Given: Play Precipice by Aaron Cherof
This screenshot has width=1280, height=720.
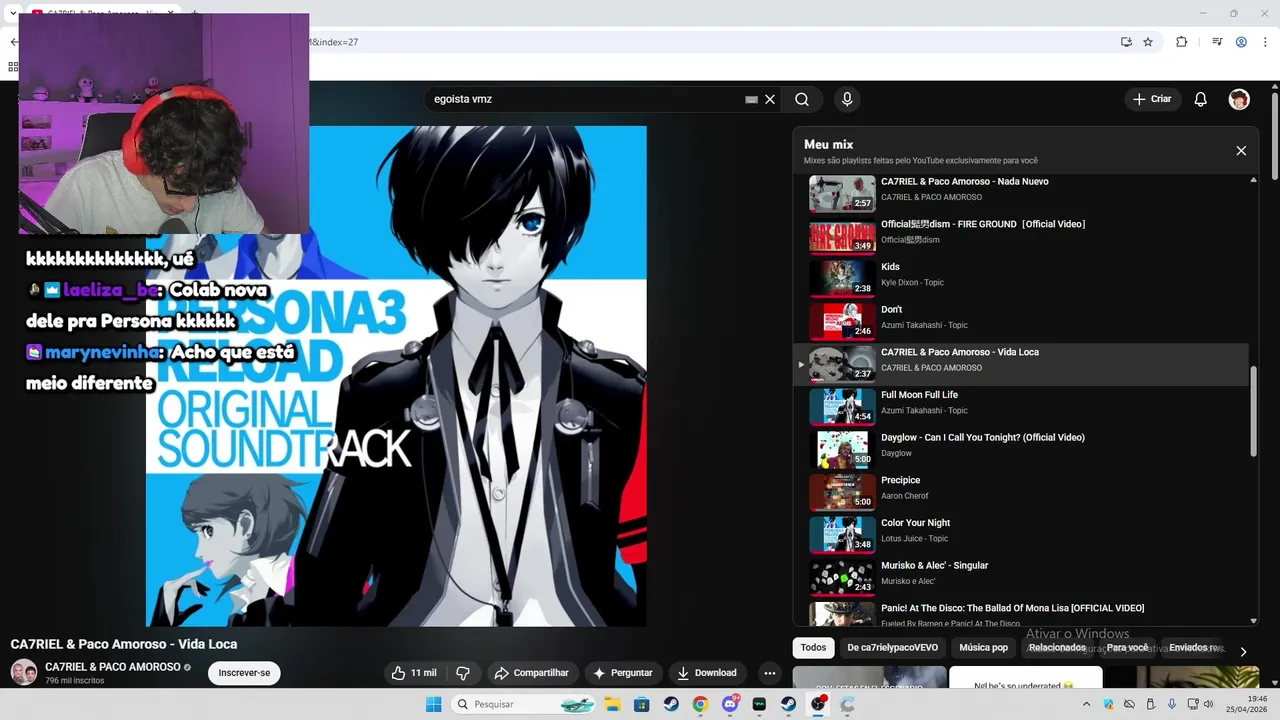Looking at the screenshot, I should point(1022,493).
